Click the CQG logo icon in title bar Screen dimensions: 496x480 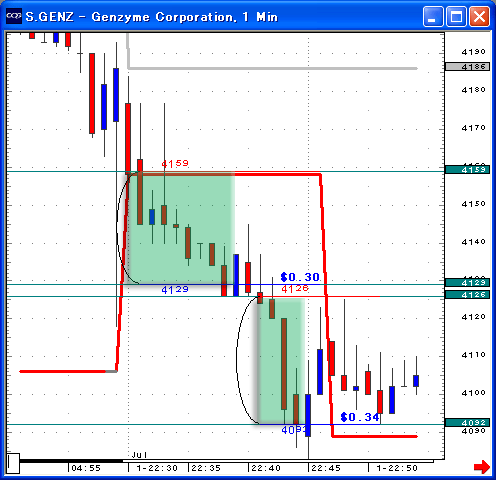(x=14, y=16)
